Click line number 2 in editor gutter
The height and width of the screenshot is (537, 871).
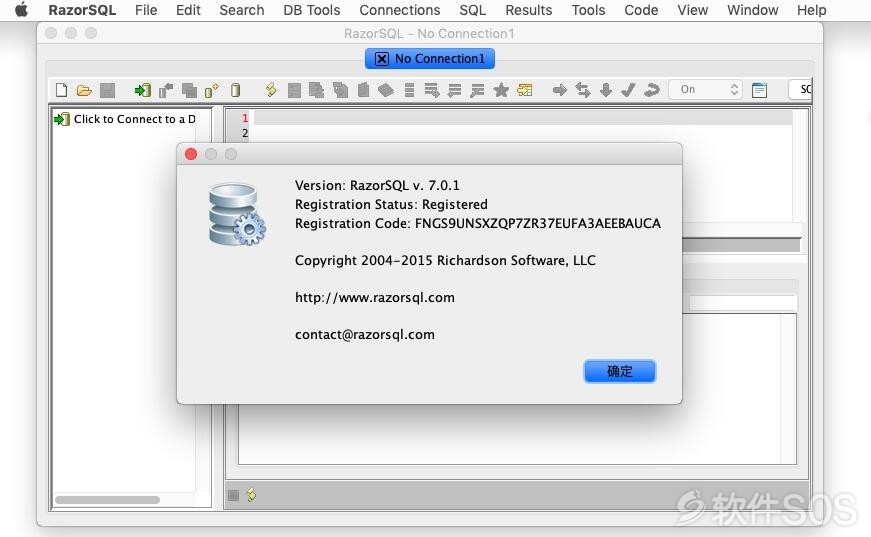(245, 133)
